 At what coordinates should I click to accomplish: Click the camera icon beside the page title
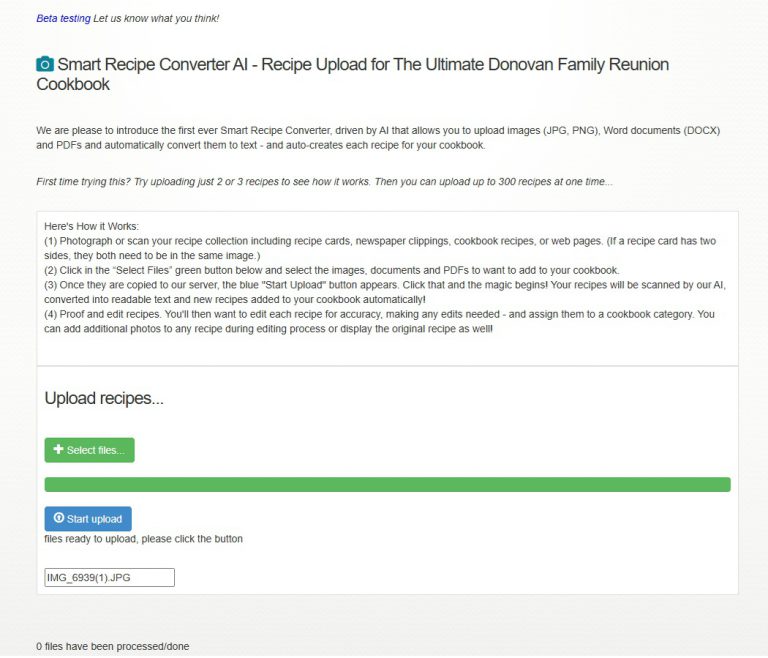tap(45, 64)
